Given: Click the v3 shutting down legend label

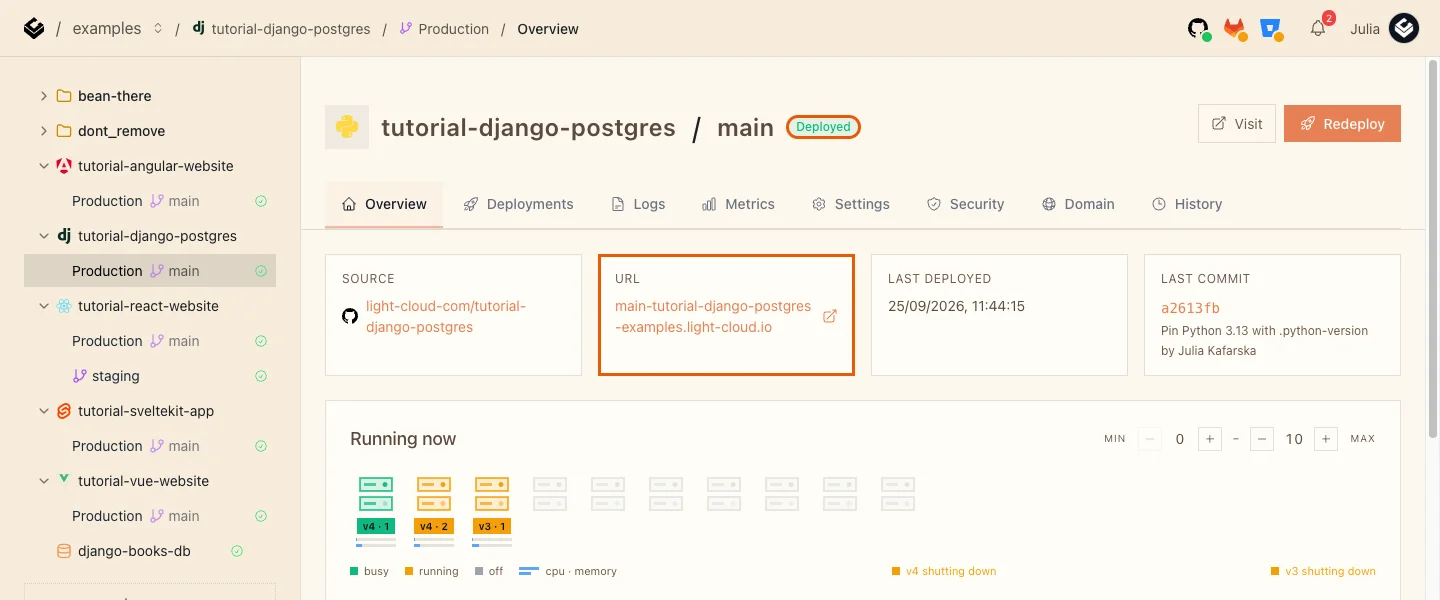Looking at the screenshot, I should 1330,572.
